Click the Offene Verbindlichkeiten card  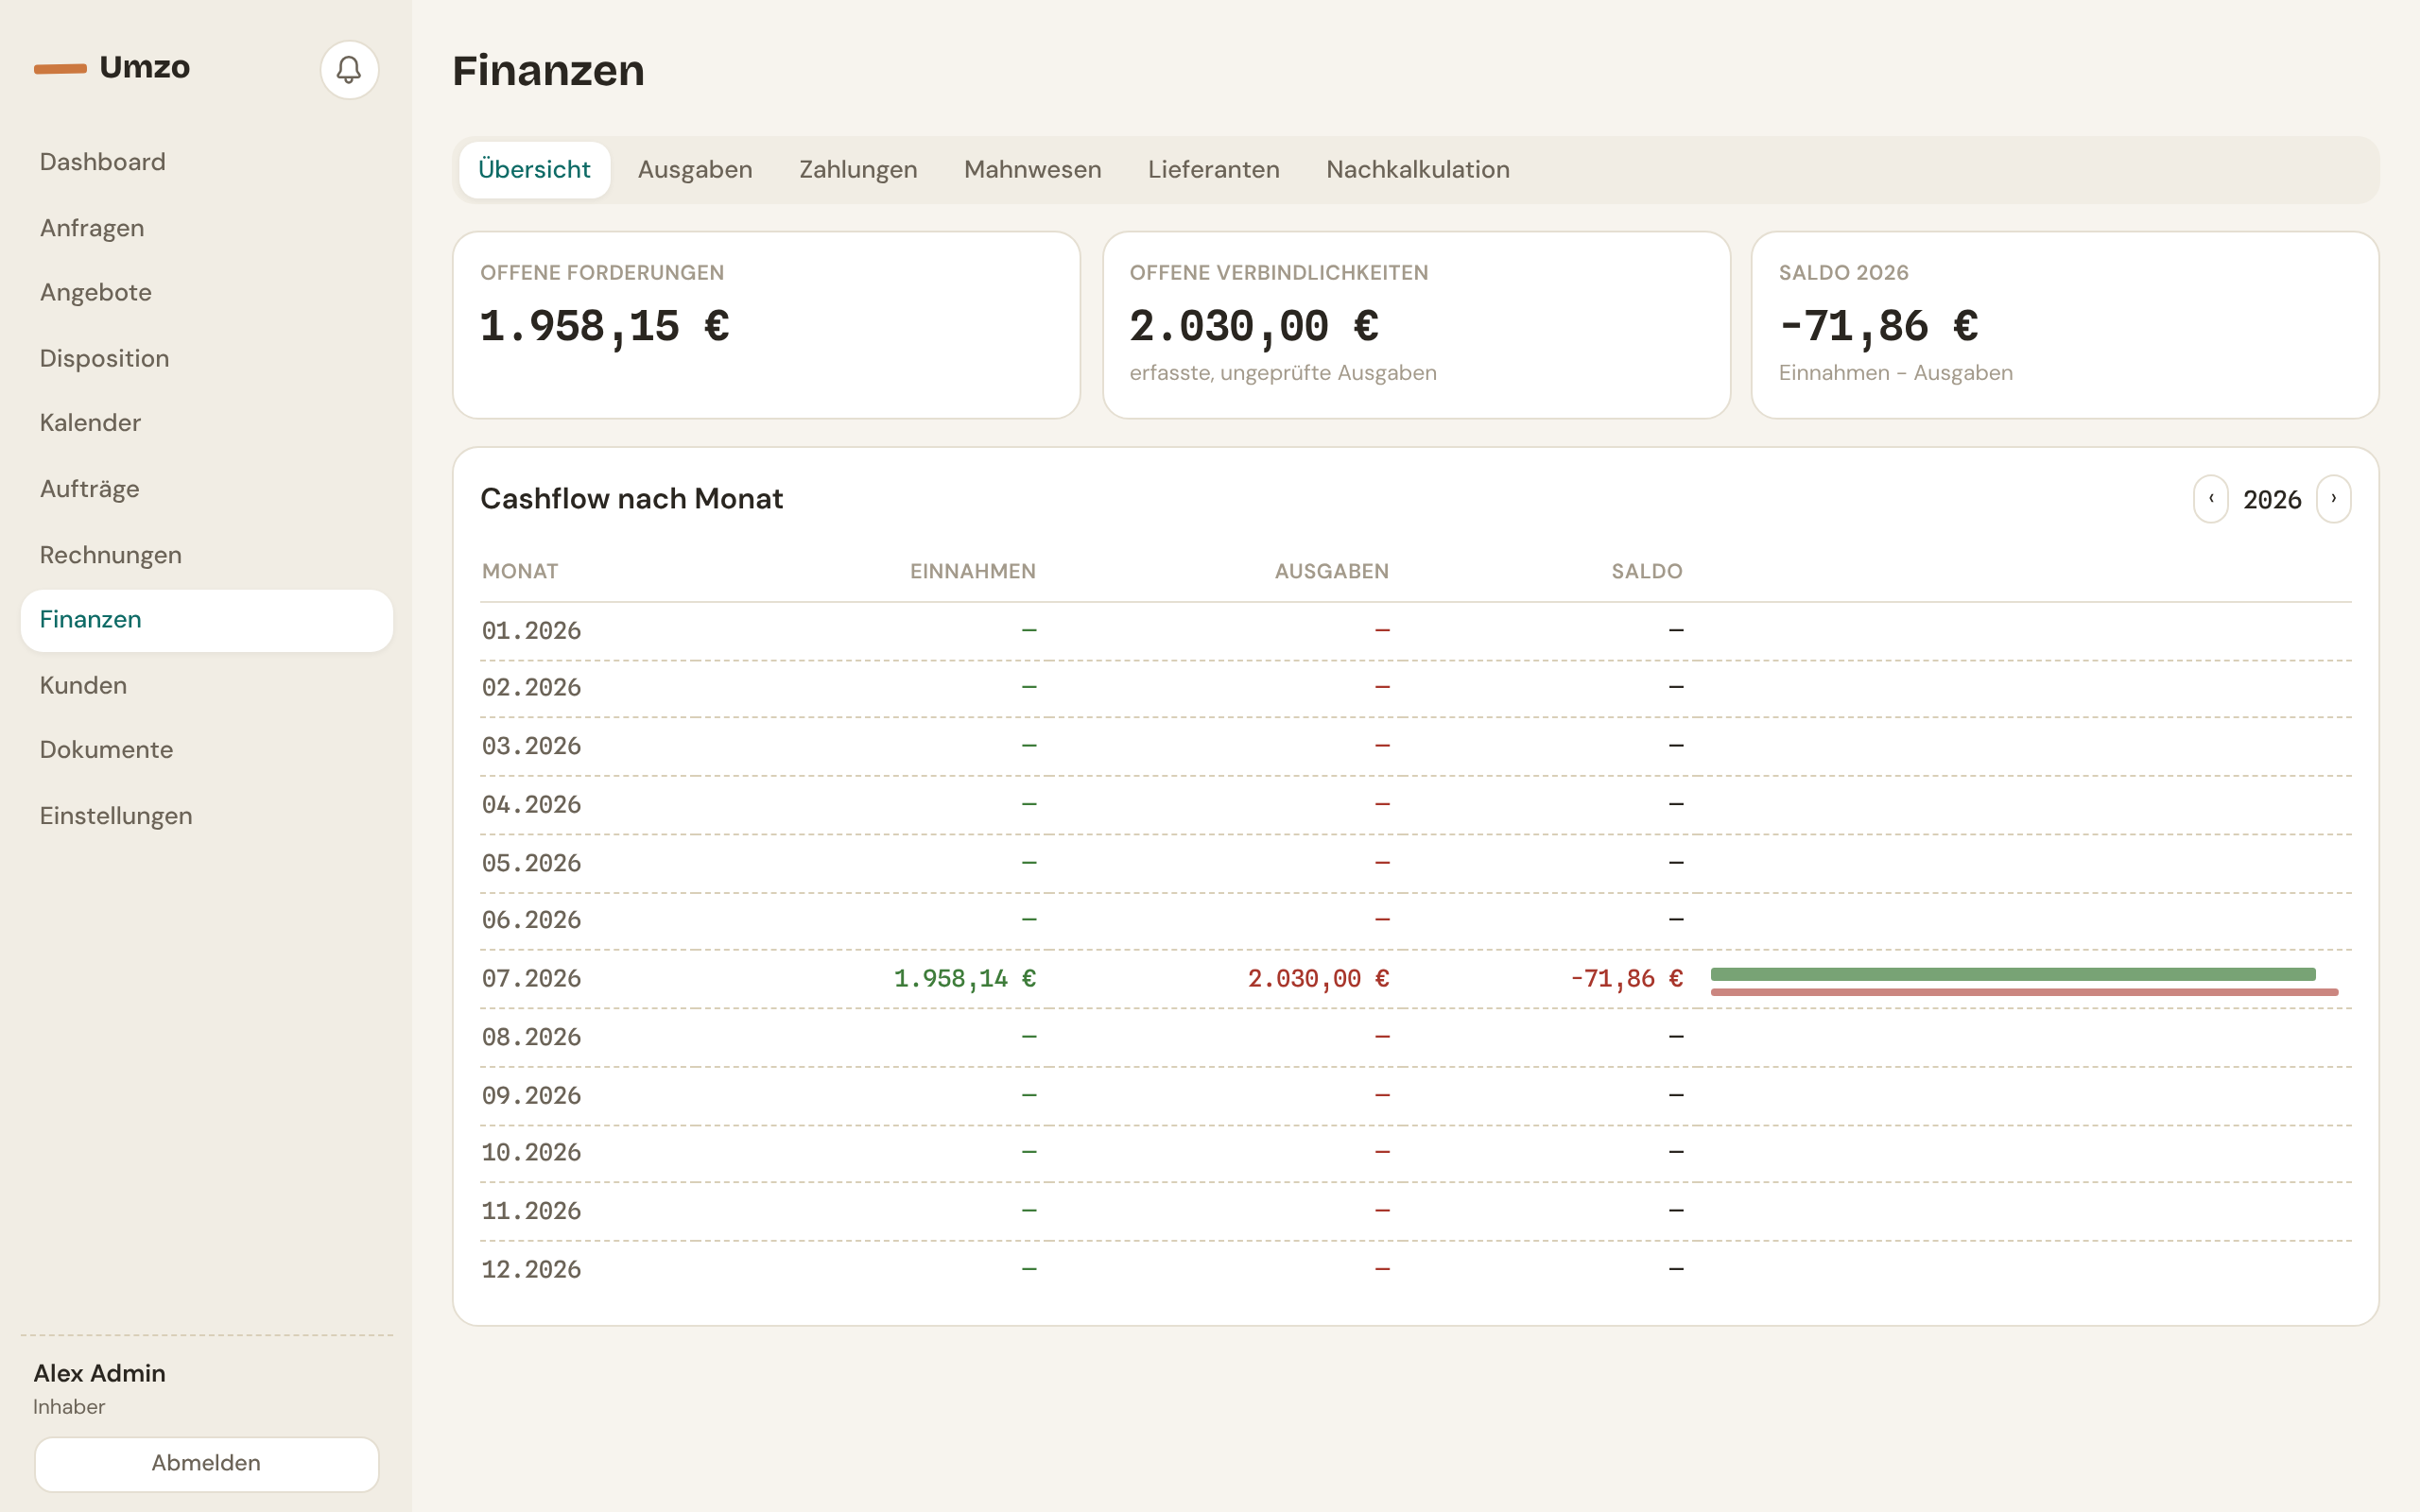pyautogui.click(x=1416, y=325)
